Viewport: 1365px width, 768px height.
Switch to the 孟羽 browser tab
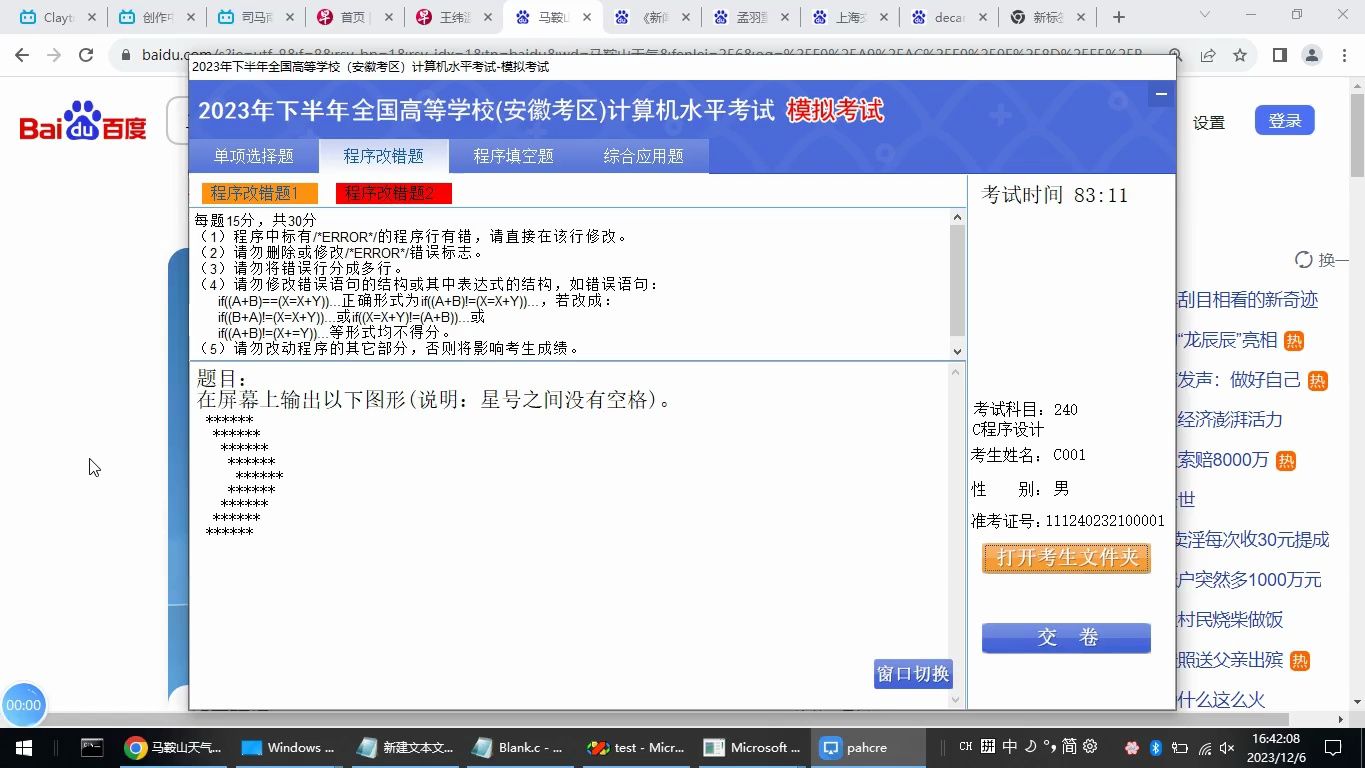pyautogui.click(x=751, y=17)
